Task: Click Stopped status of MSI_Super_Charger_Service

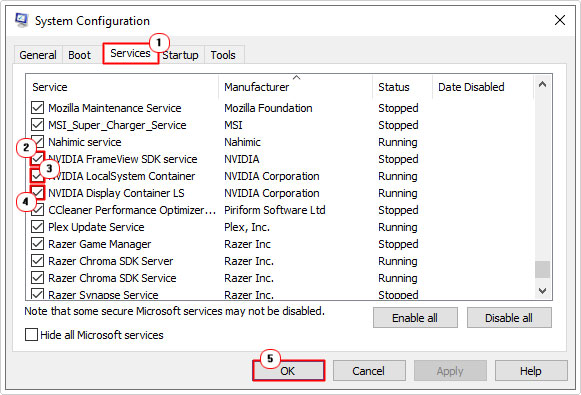Action: [x=398, y=125]
